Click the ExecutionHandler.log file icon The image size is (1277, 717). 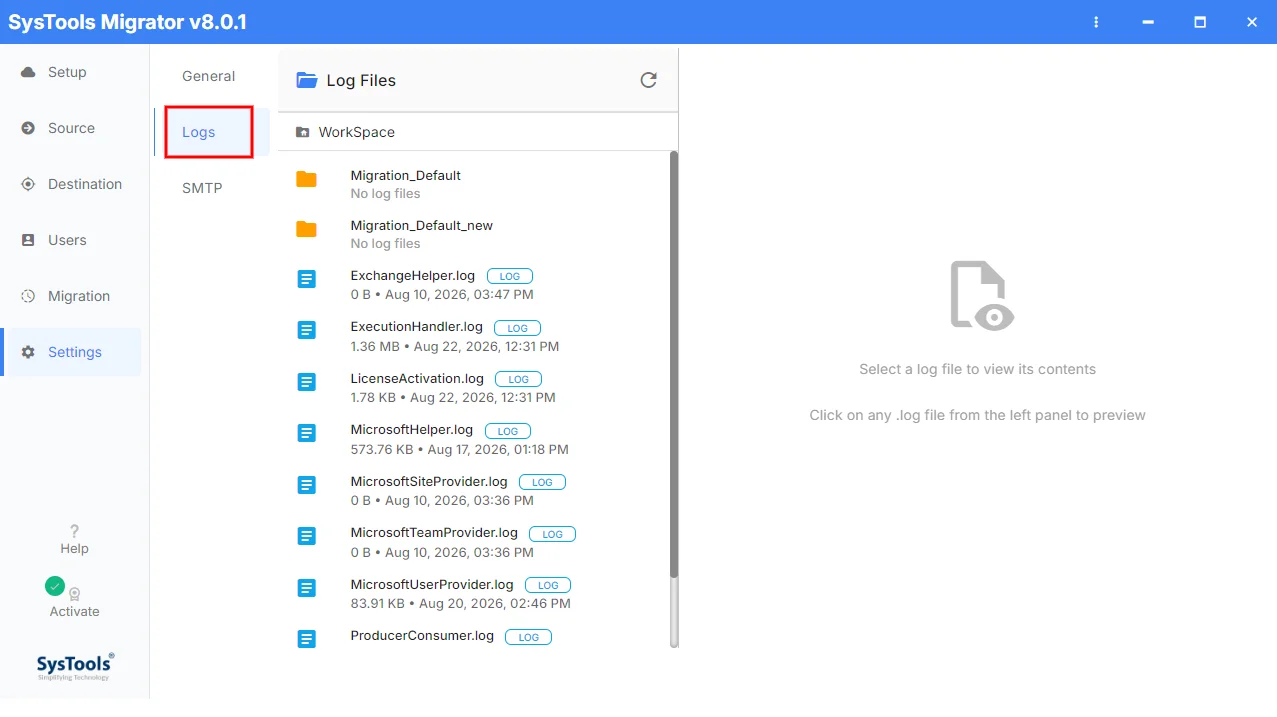pyautogui.click(x=307, y=330)
